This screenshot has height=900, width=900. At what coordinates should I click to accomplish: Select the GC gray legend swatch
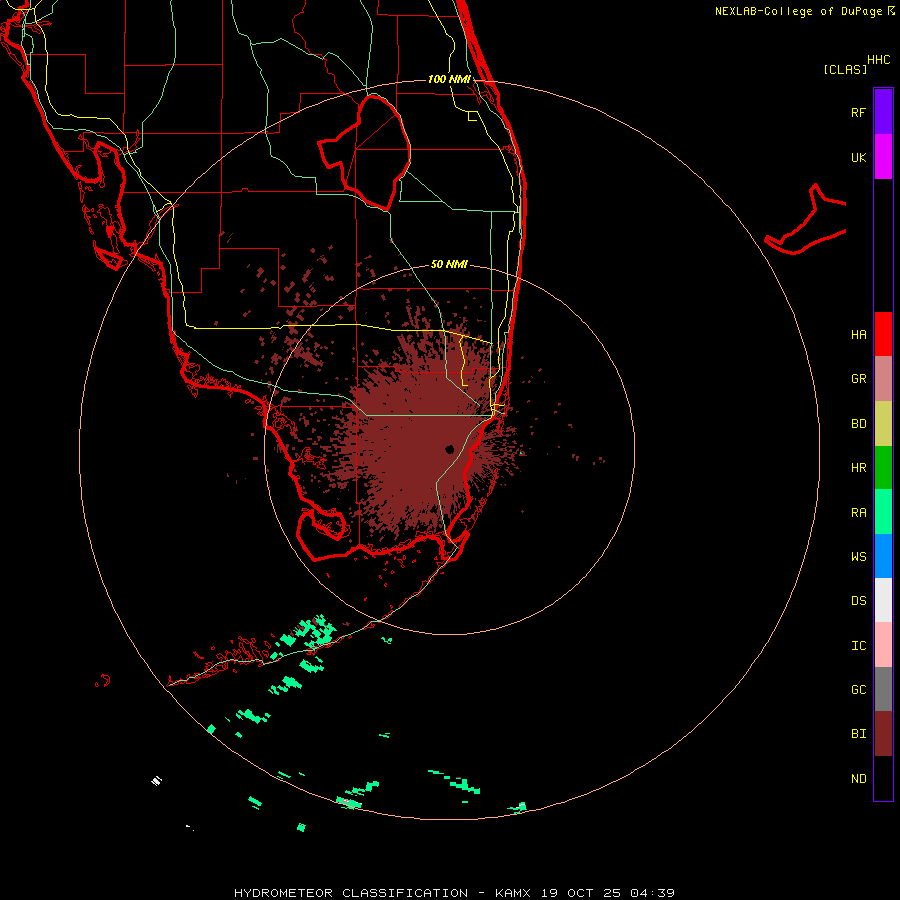tap(883, 689)
